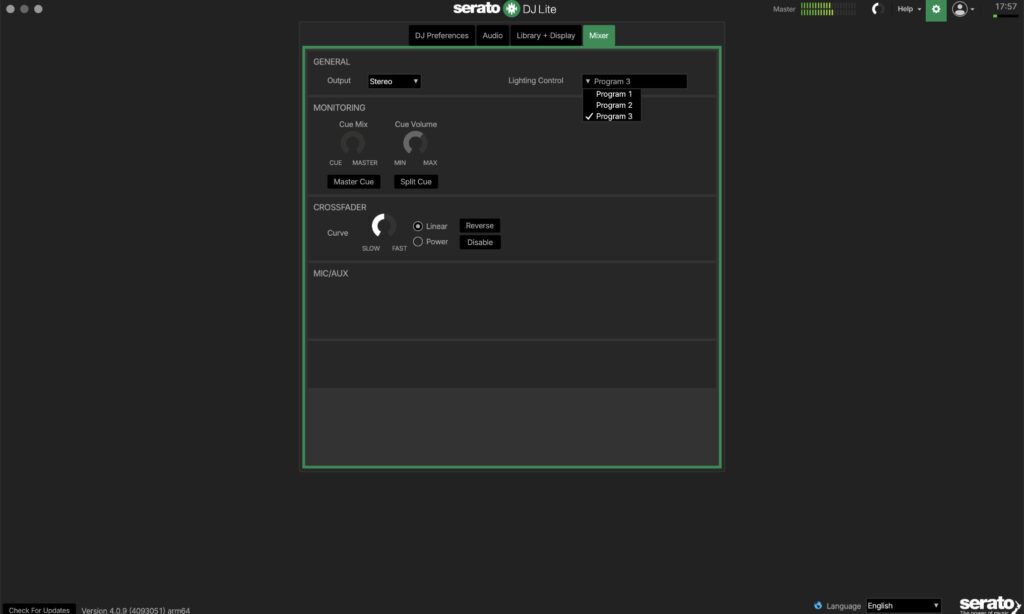Open the Output Stereo dropdown

(x=394, y=81)
